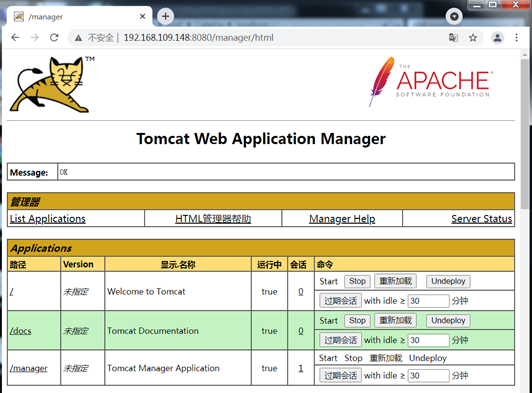Click idle minutes field for root app
Screen dimensions: 532x393
429,301
